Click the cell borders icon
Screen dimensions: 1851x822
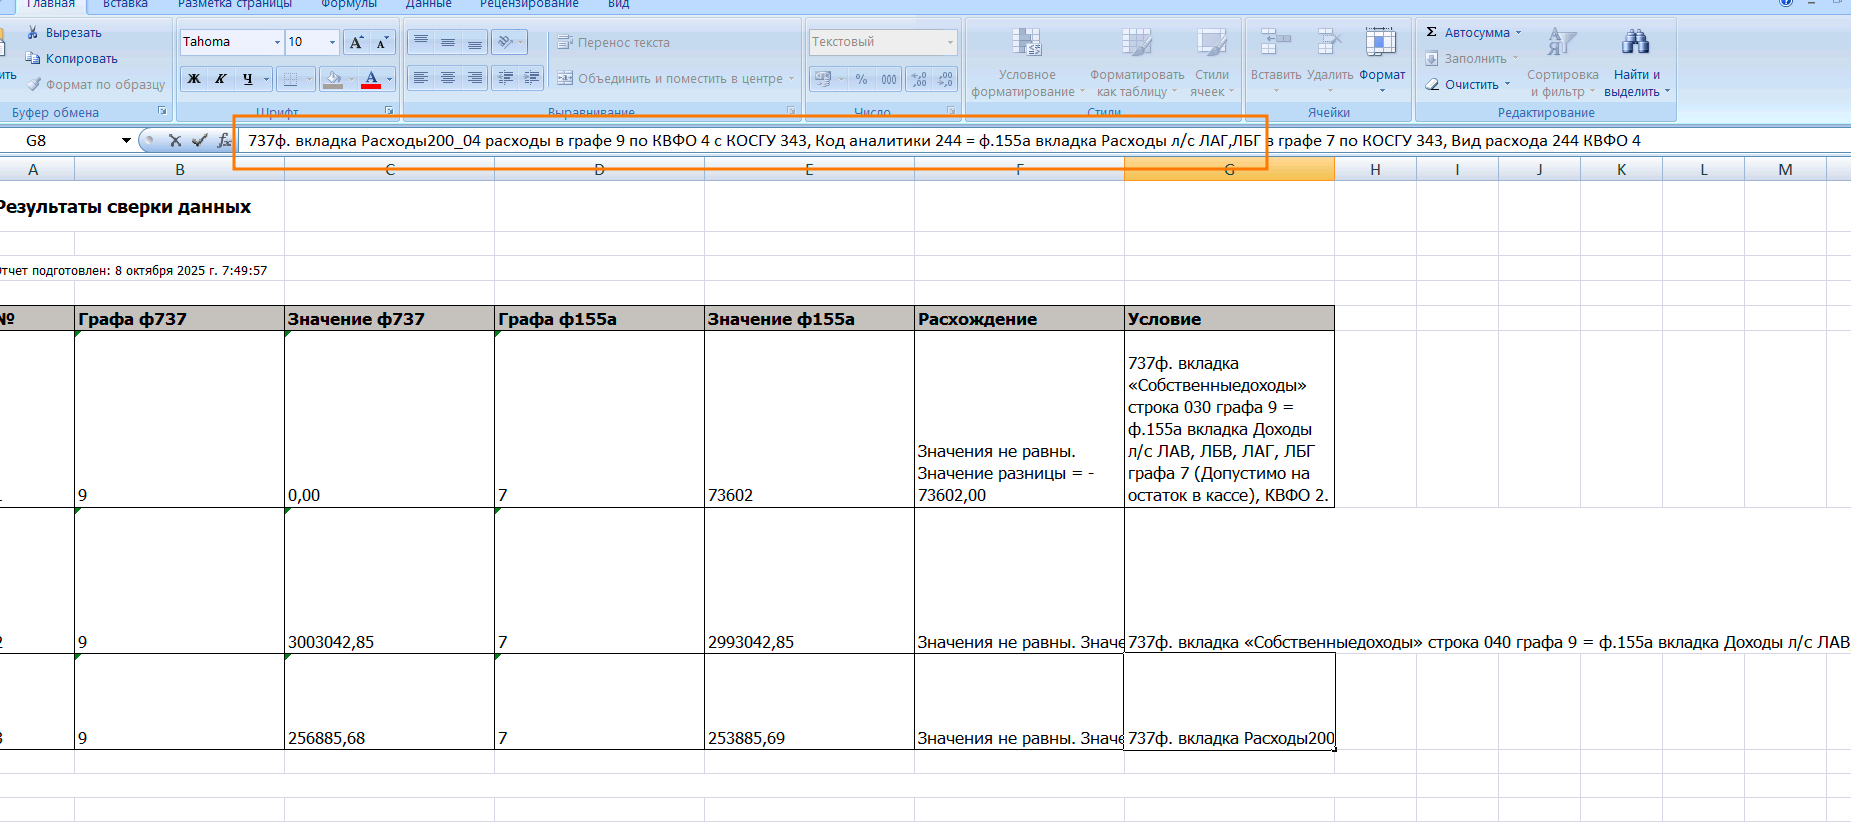290,79
